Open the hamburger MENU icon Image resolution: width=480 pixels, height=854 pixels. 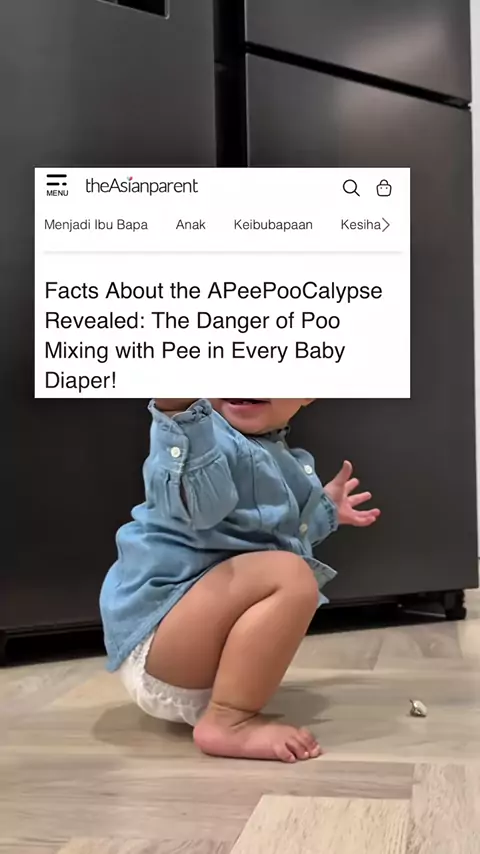point(57,185)
